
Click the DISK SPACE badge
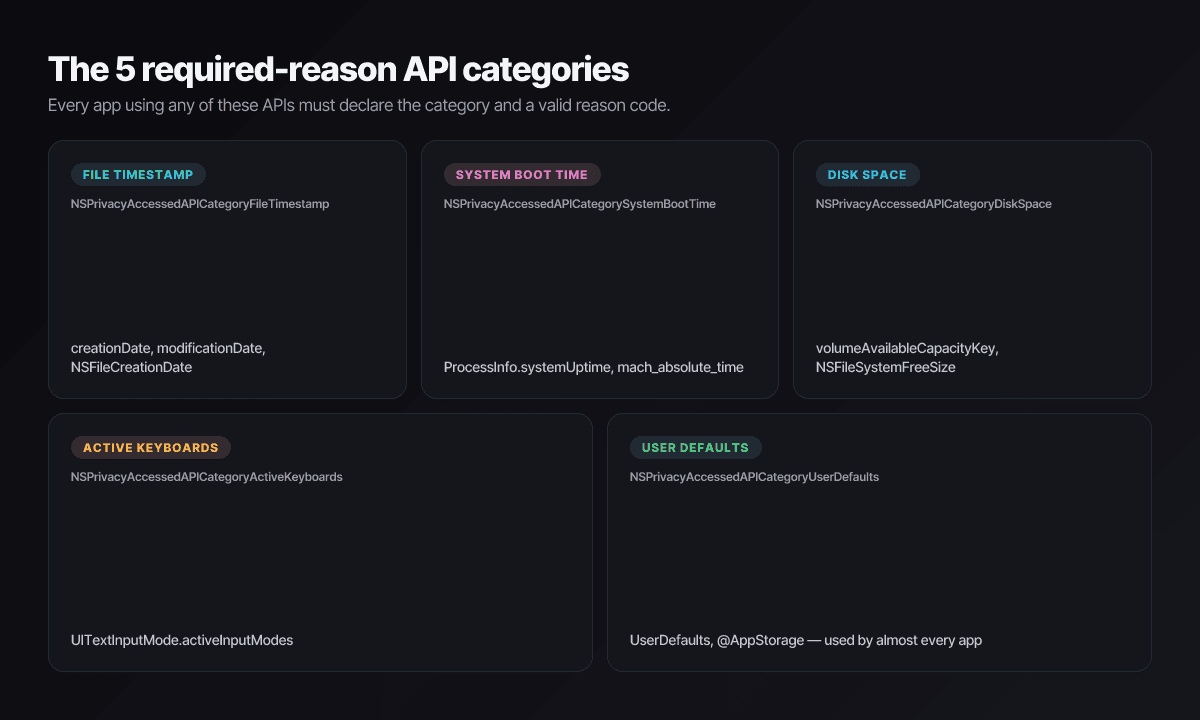click(x=867, y=175)
